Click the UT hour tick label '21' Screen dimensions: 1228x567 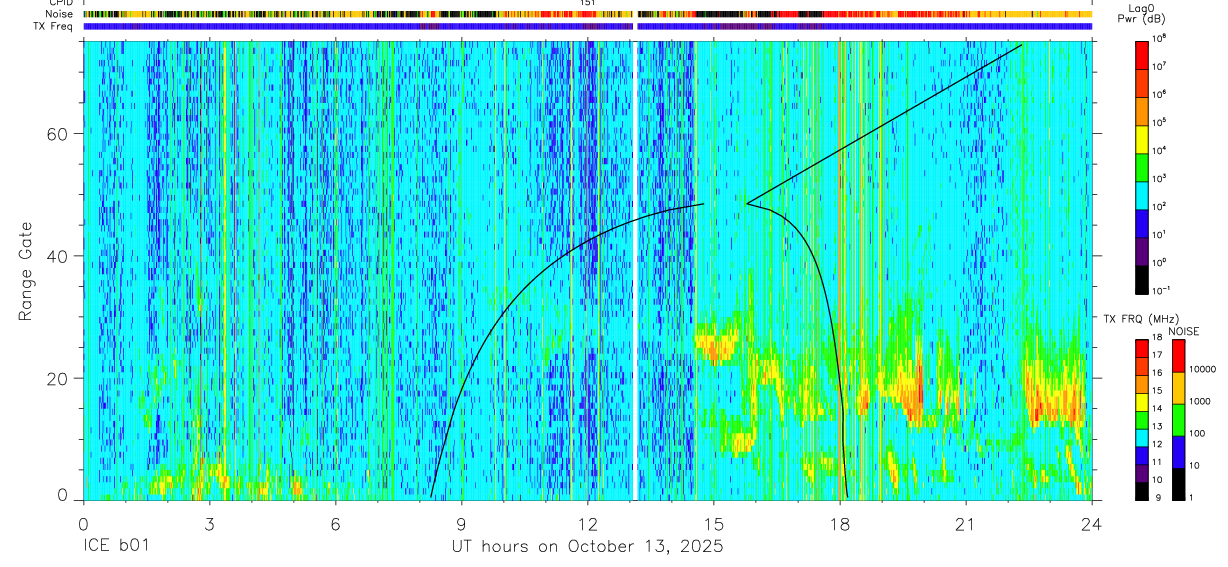[966, 524]
